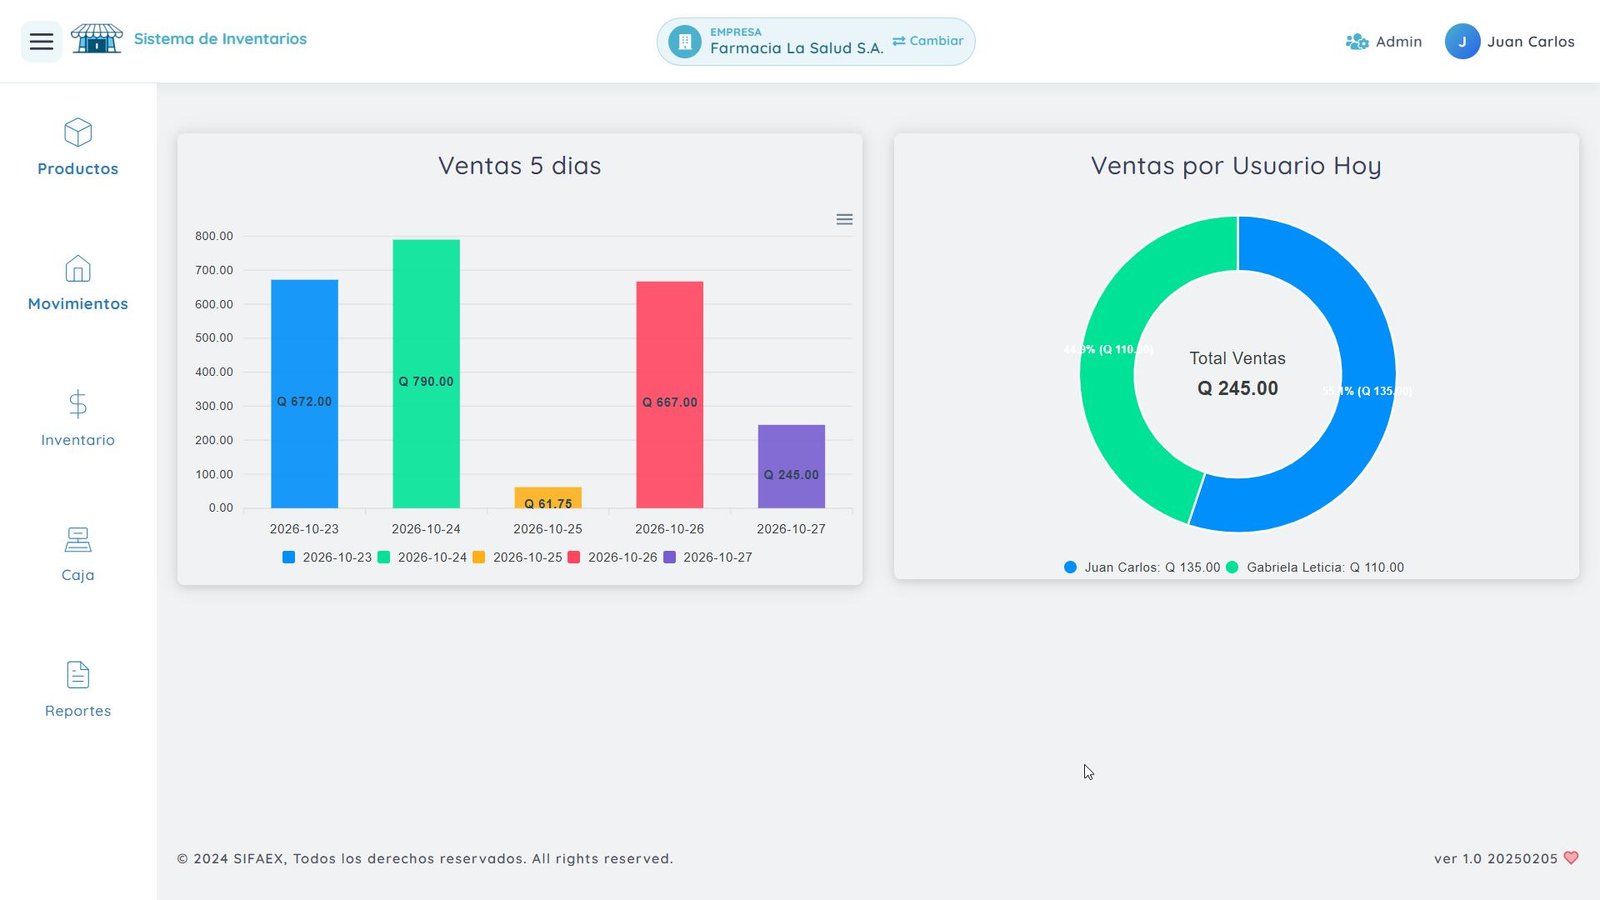Click the red Q 667.00 bar

(x=670, y=395)
